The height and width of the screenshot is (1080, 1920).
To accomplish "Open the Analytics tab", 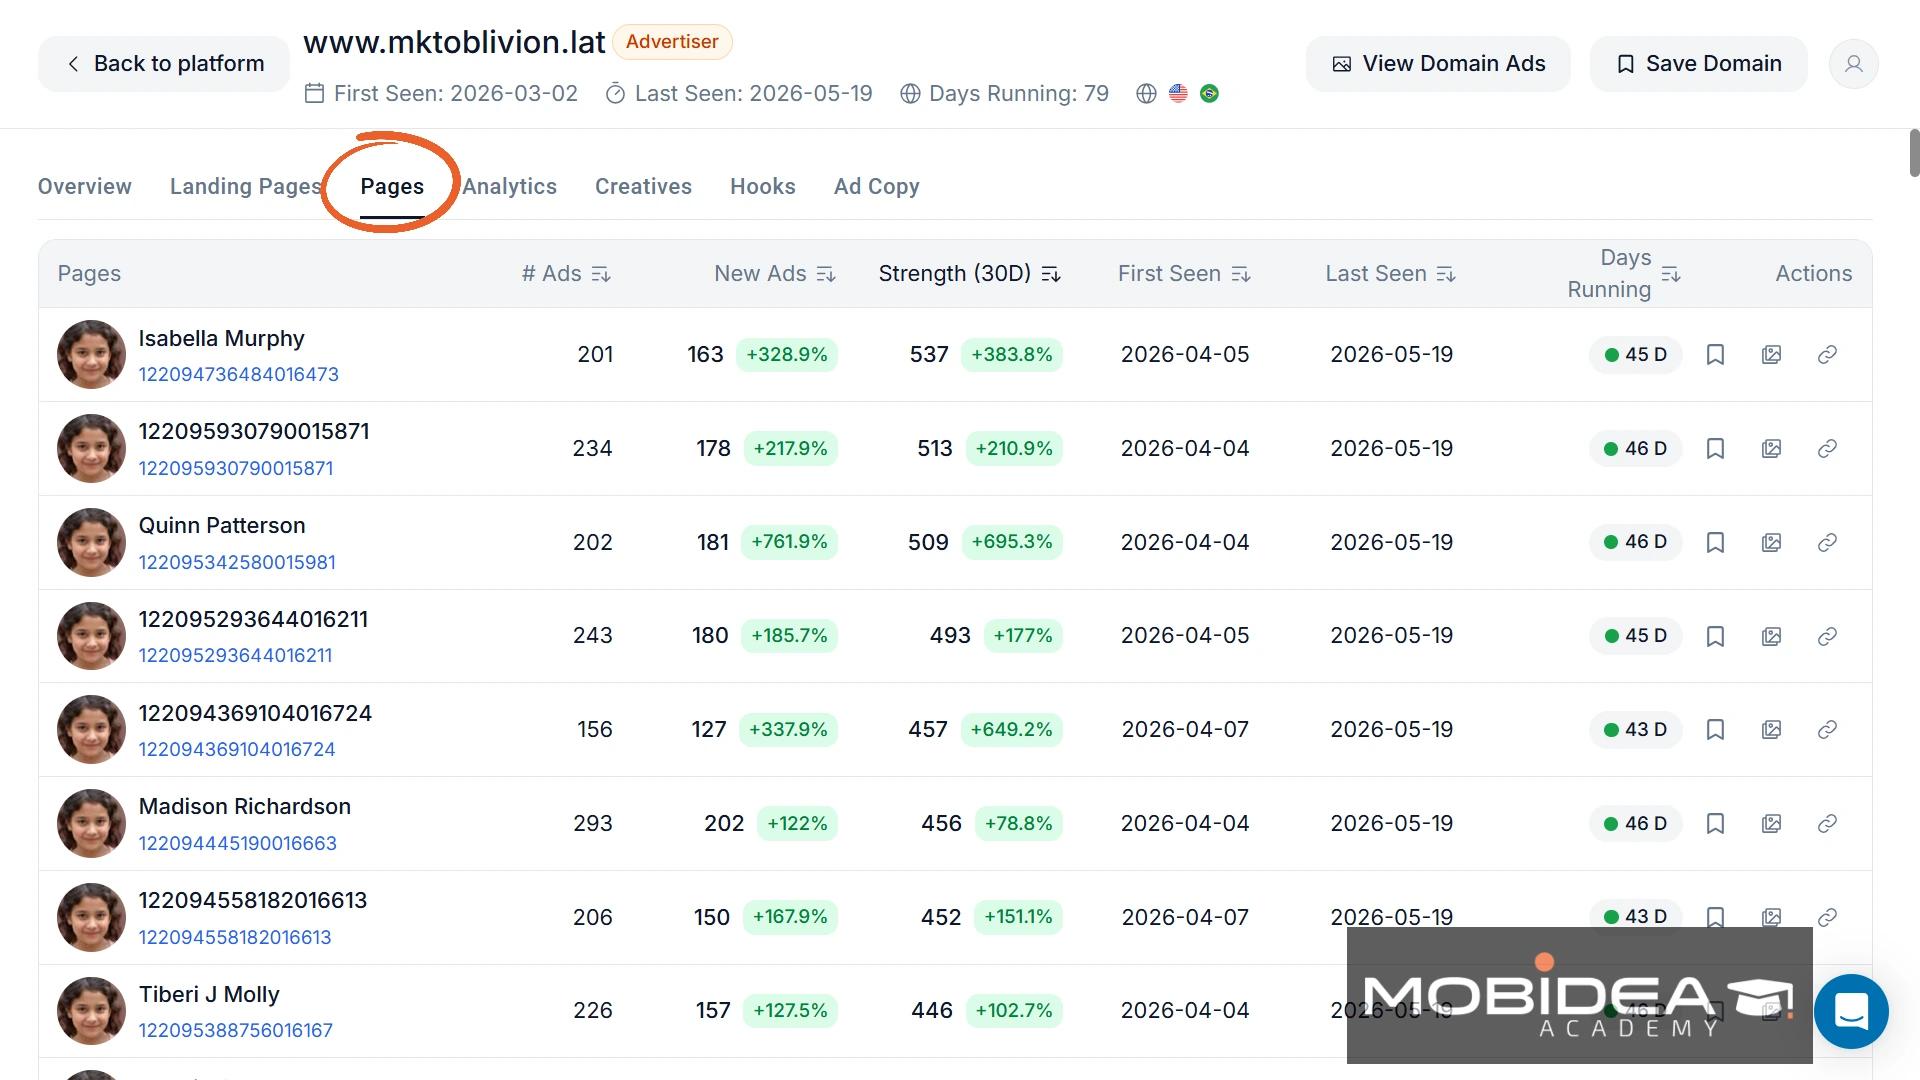I will pos(510,187).
